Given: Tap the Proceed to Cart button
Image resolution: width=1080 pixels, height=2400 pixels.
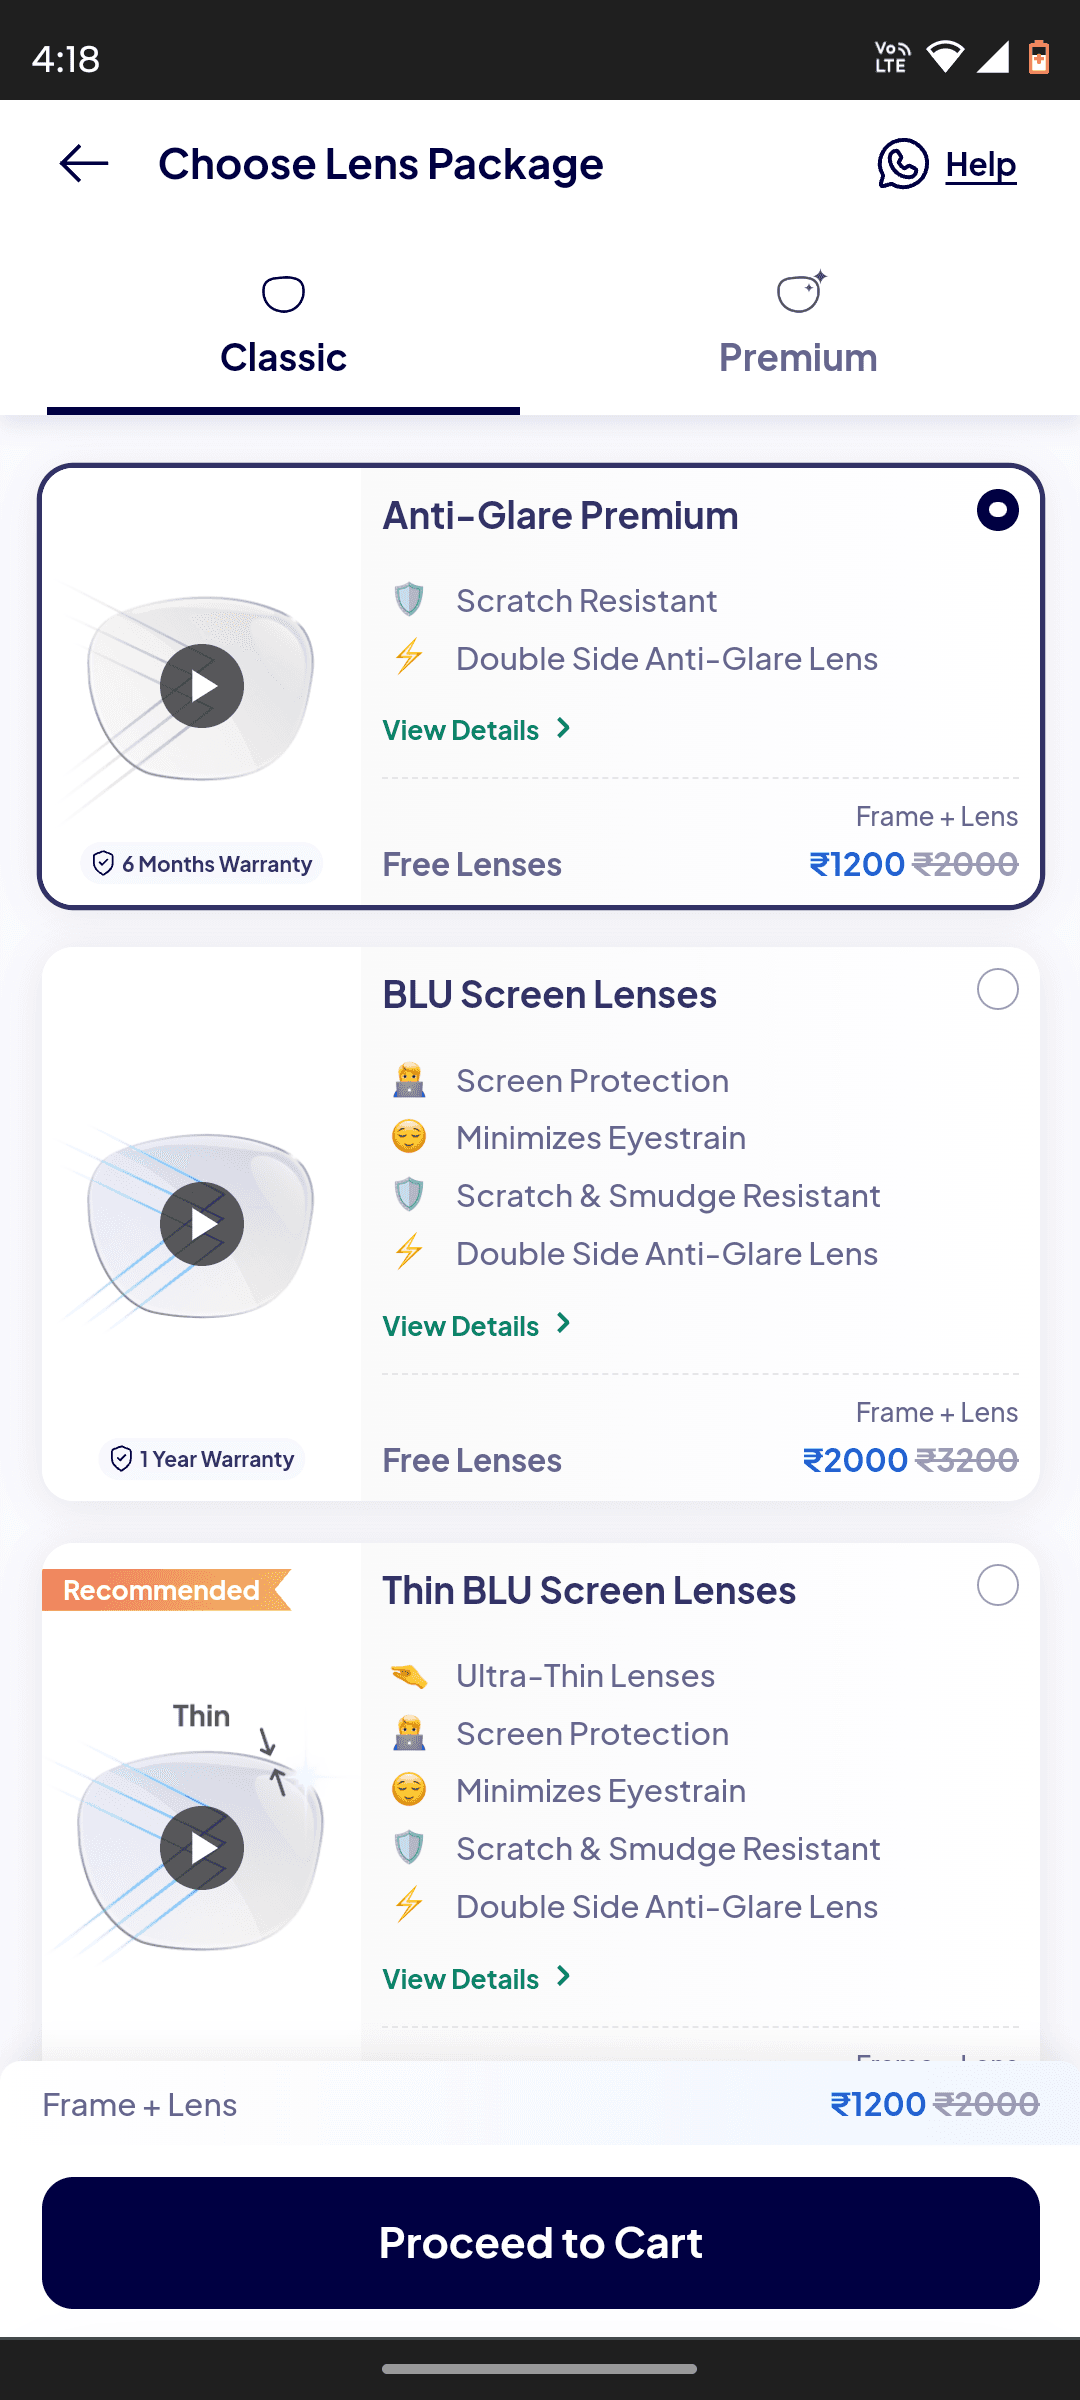Looking at the screenshot, I should pyautogui.click(x=541, y=2243).
